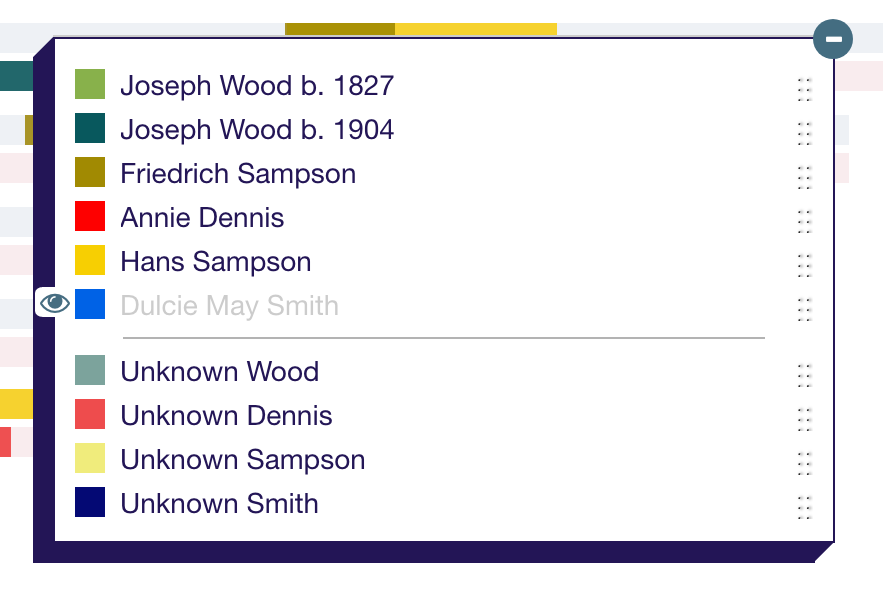Click the blue Dulcie May Smith swatch

(x=90, y=305)
